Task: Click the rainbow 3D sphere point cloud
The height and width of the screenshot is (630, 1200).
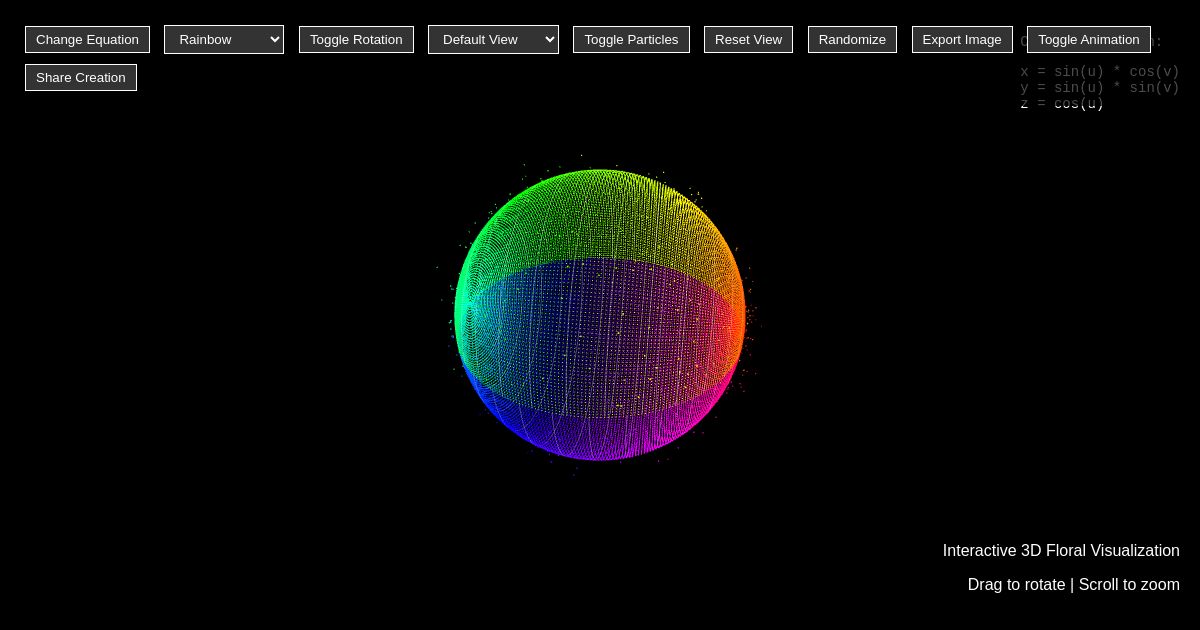Action: (x=600, y=315)
